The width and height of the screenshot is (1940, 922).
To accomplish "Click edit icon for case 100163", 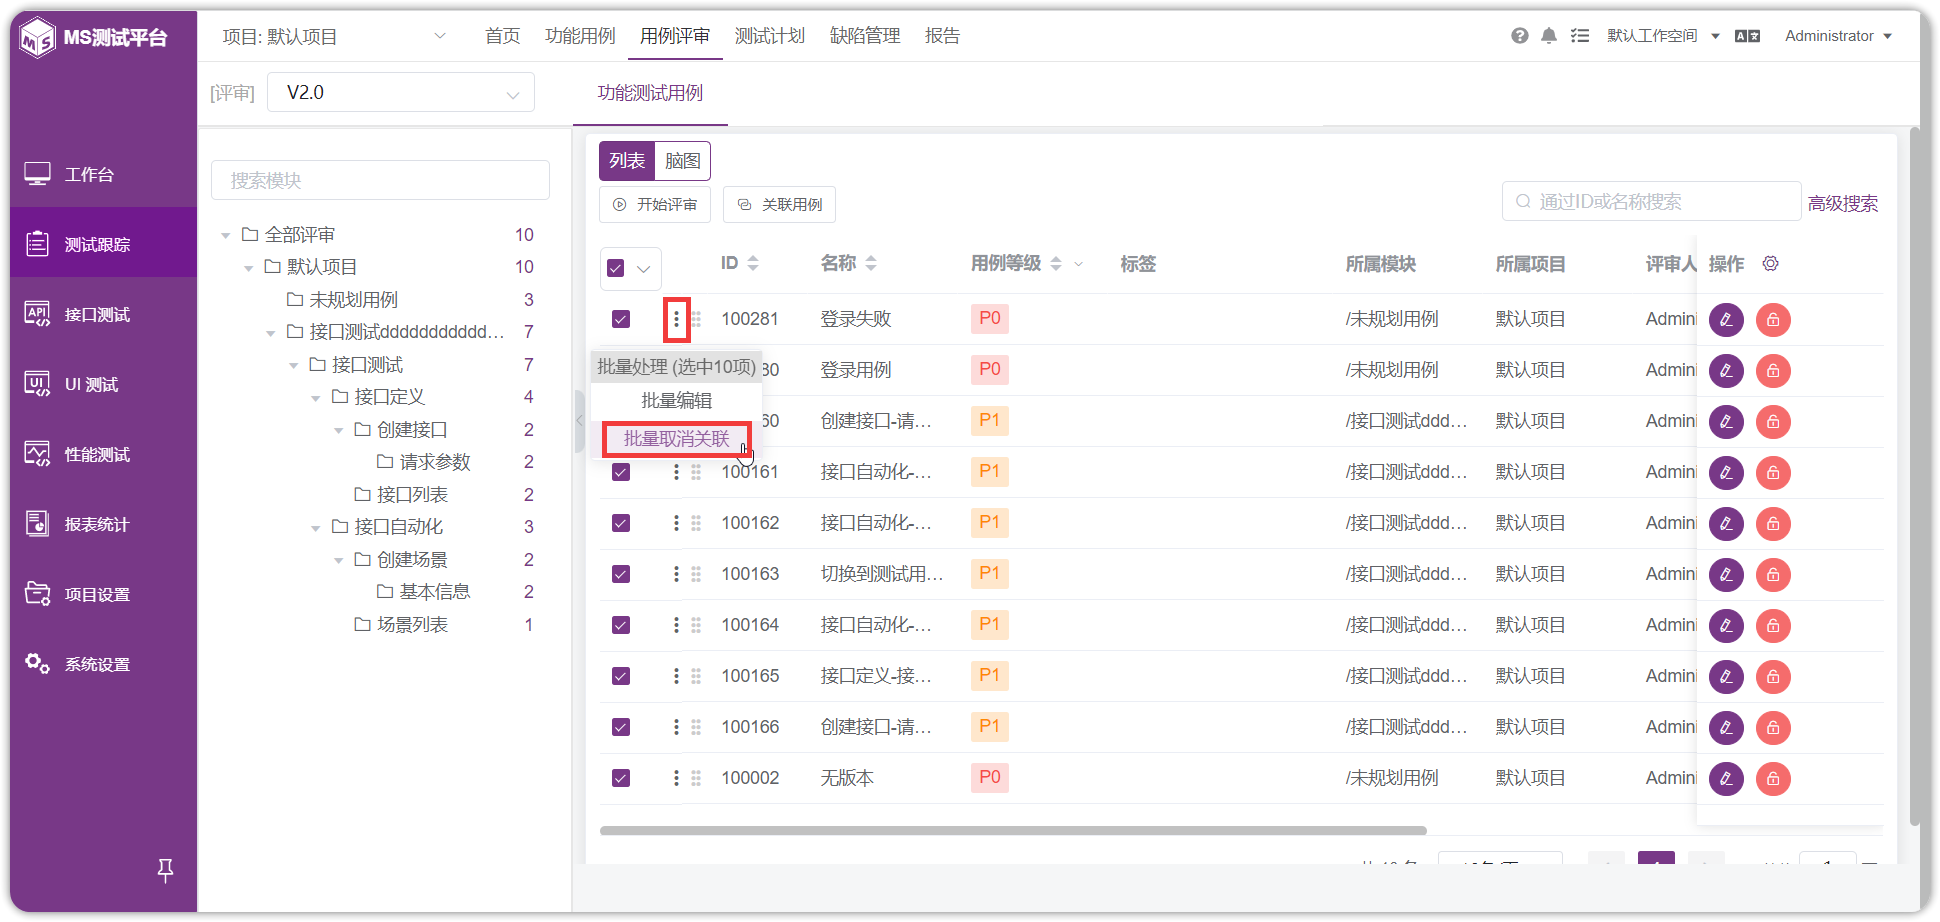I will [x=1726, y=575].
